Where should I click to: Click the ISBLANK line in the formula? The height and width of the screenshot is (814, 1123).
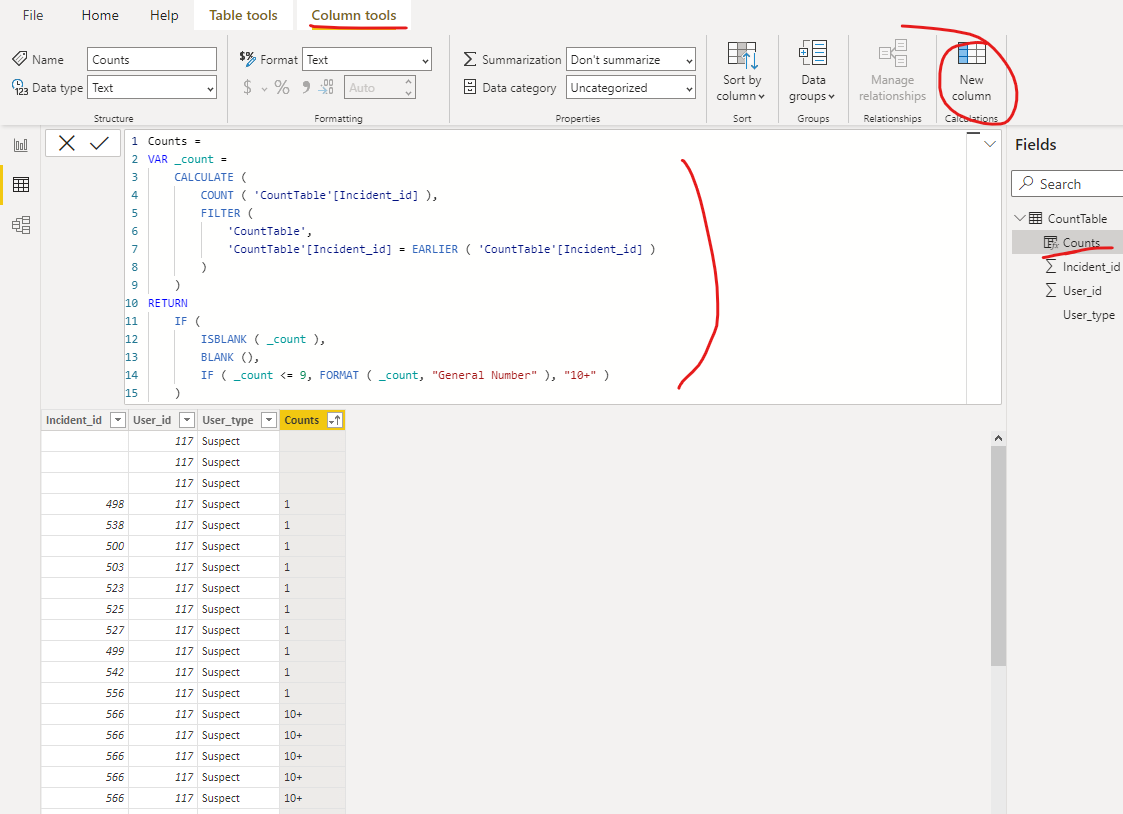coord(263,339)
